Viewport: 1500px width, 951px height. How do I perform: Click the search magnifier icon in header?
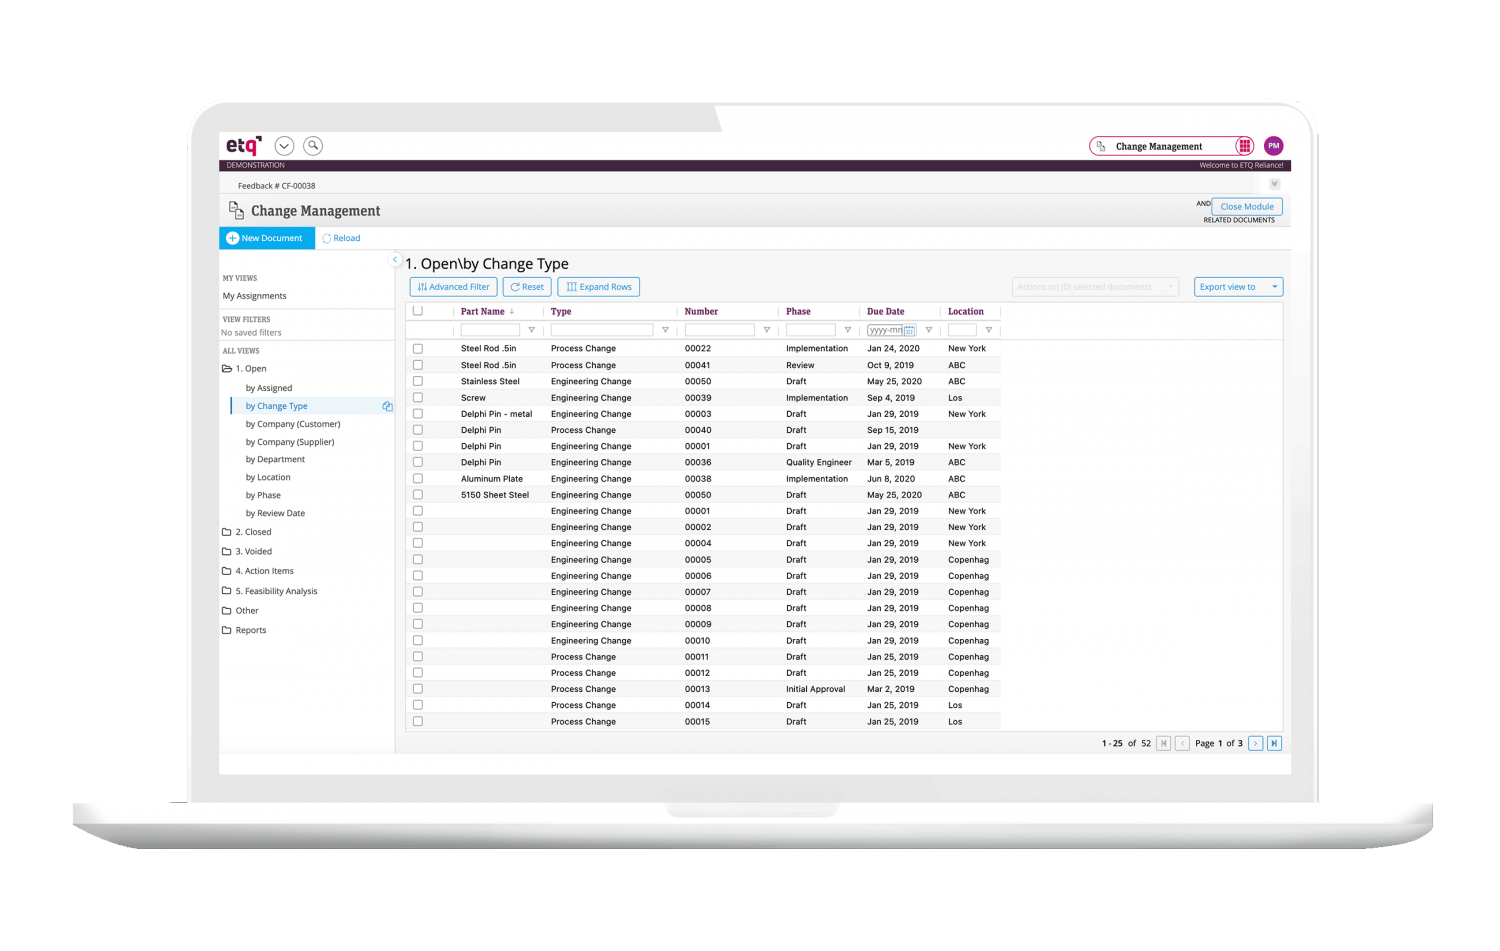pyautogui.click(x=313, y=146)
